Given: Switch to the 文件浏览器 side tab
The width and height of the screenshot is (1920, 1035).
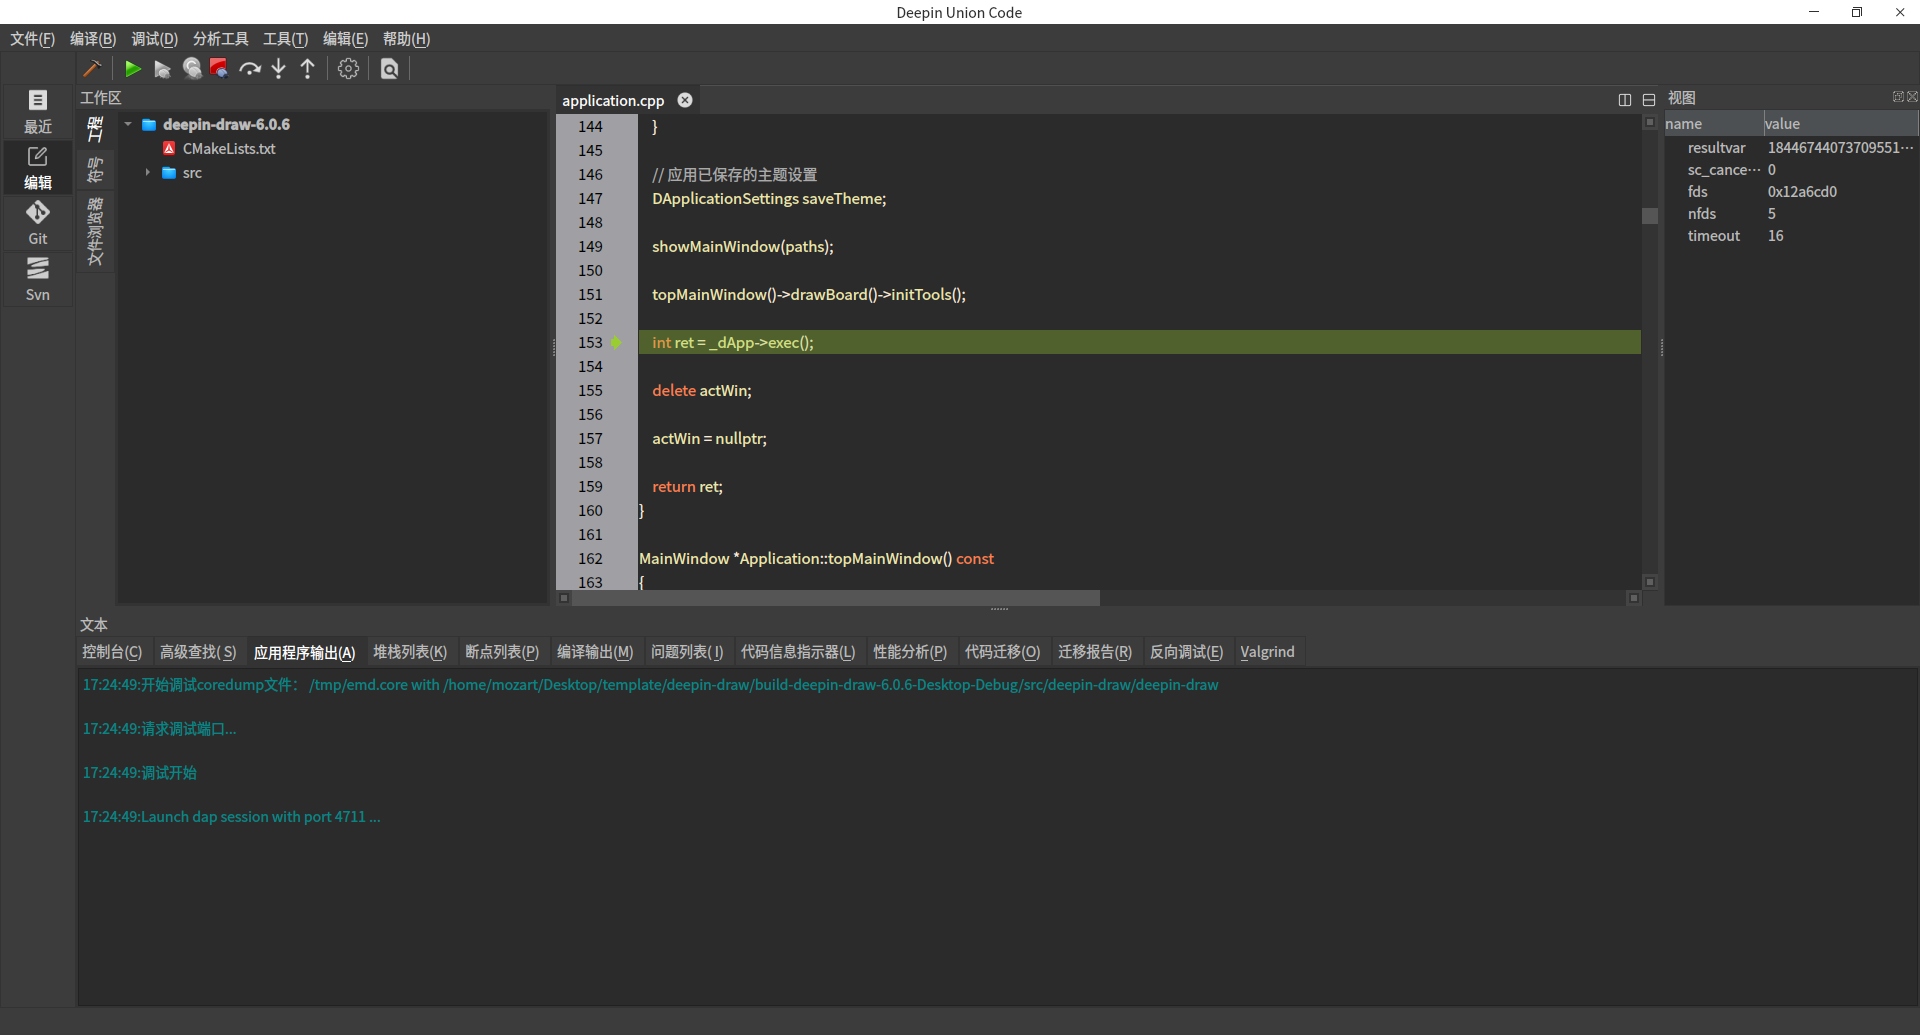Looking at the screenshot, I should point(96,231).
